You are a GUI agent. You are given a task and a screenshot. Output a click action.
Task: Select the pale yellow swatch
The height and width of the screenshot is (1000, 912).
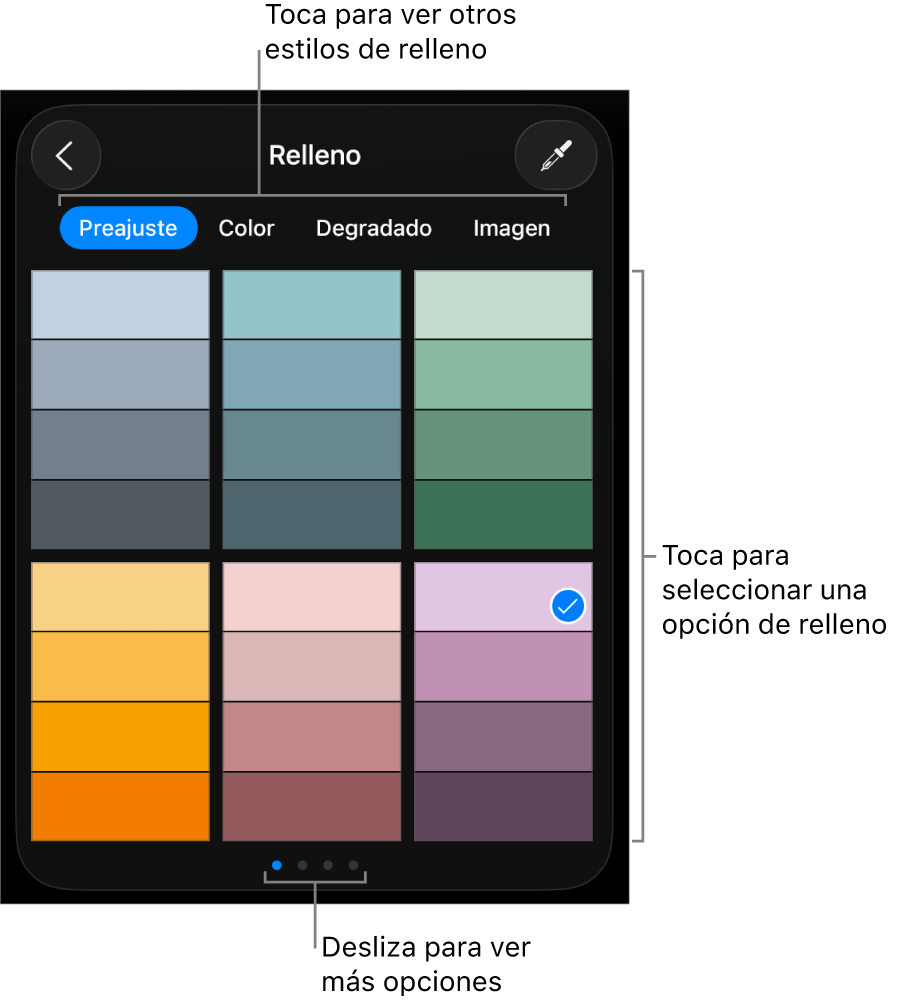coord(121,597)
